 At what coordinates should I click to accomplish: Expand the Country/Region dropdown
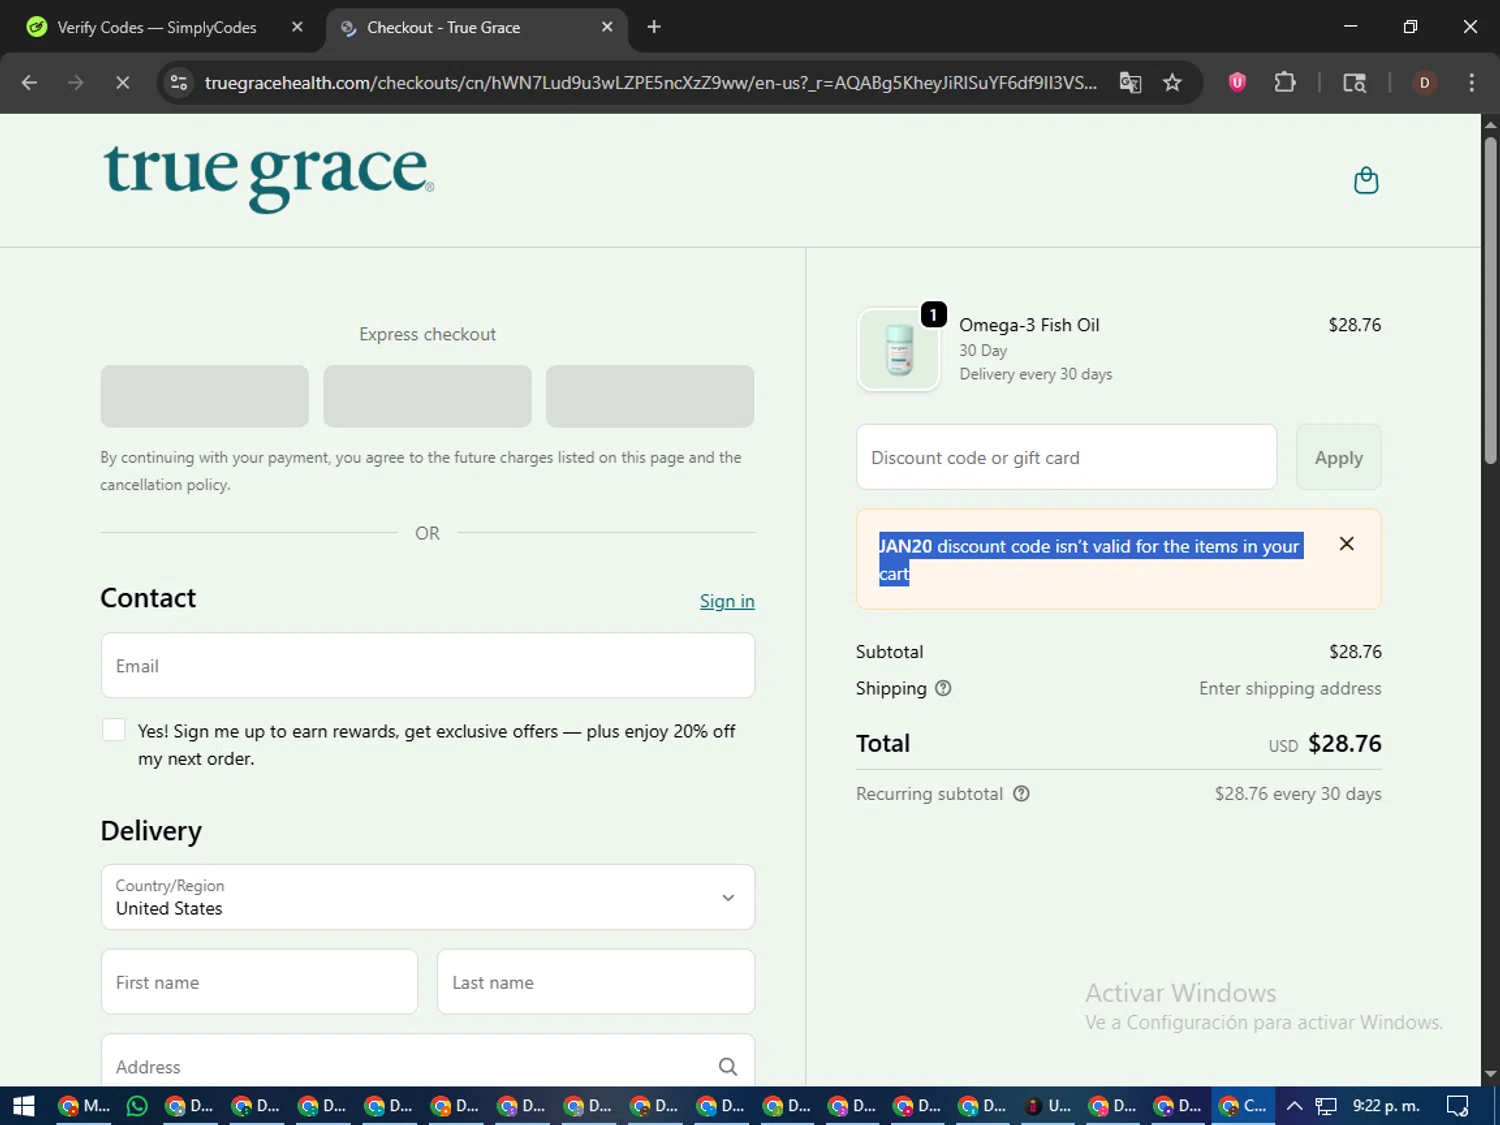(428, 897)
